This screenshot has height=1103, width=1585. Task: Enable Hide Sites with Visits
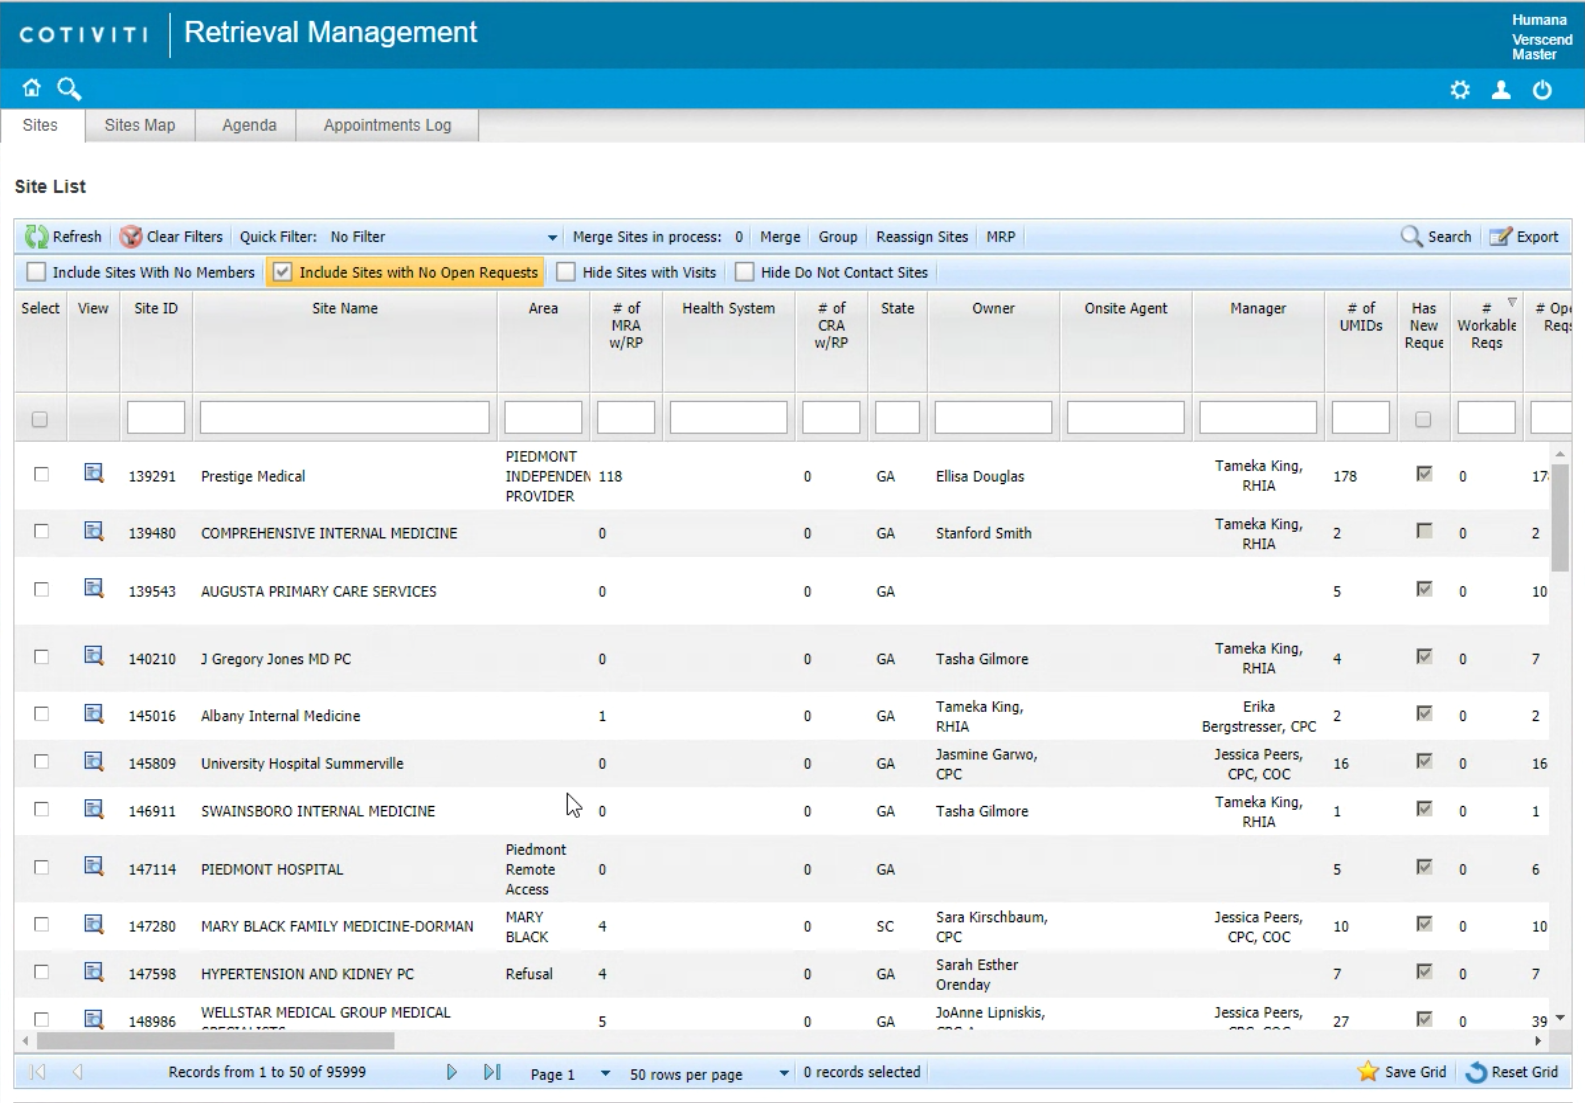(566, 272)
